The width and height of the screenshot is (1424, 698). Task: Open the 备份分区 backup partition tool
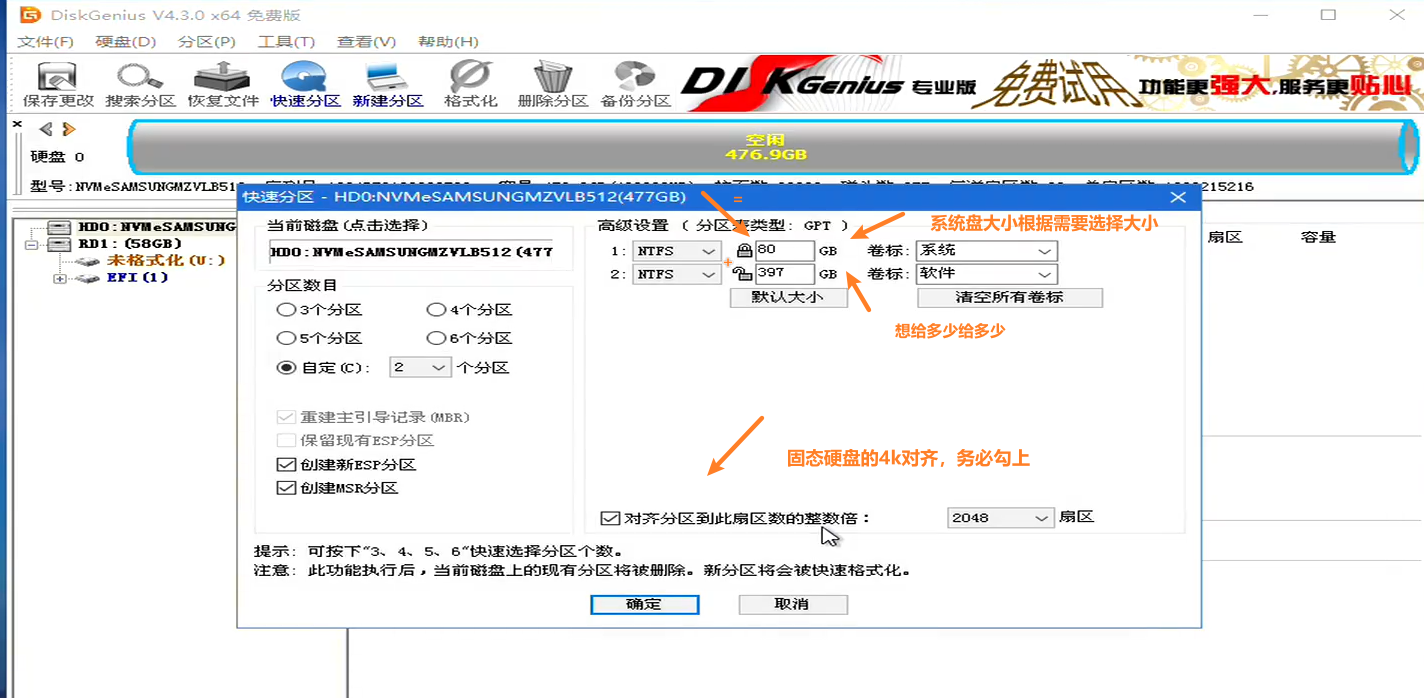click(635, 84)
